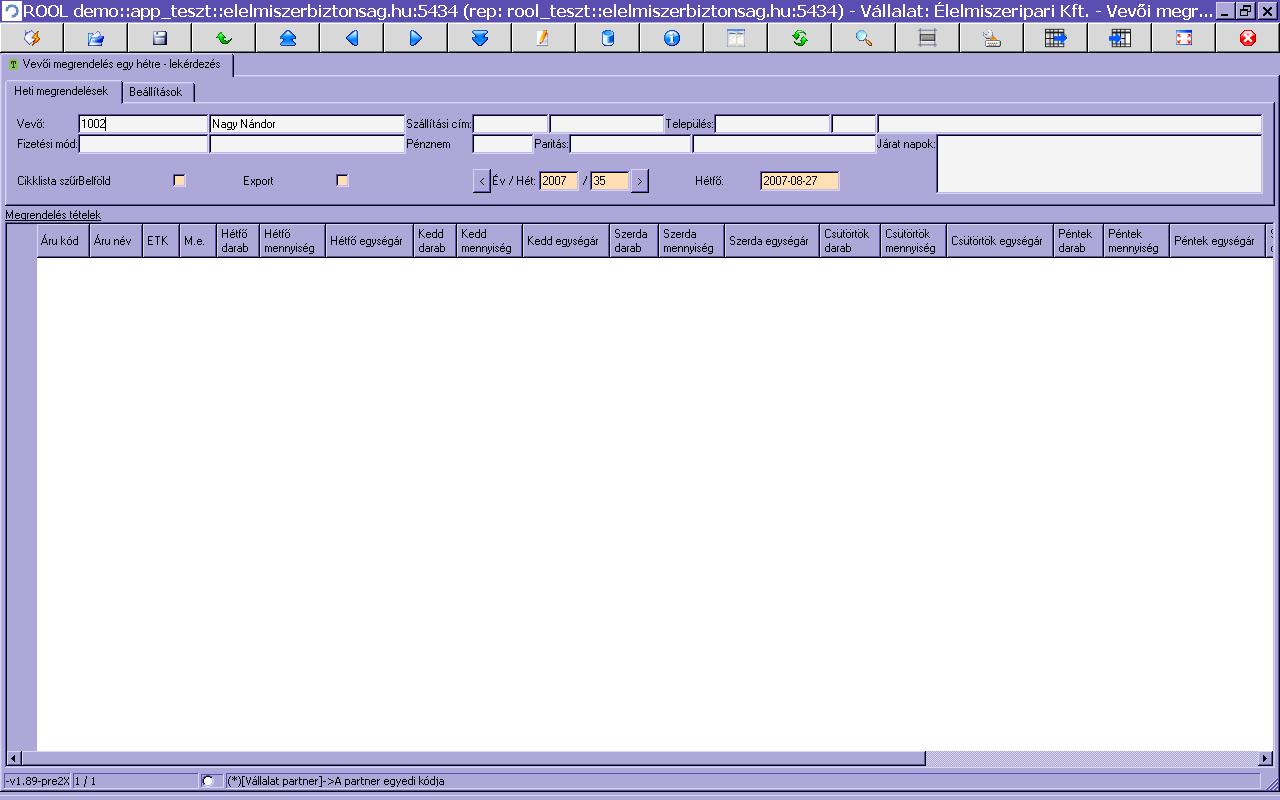Click the Áru kód column header
The height and width of the screenshot is (800, 1280).
tap(63, 241)
